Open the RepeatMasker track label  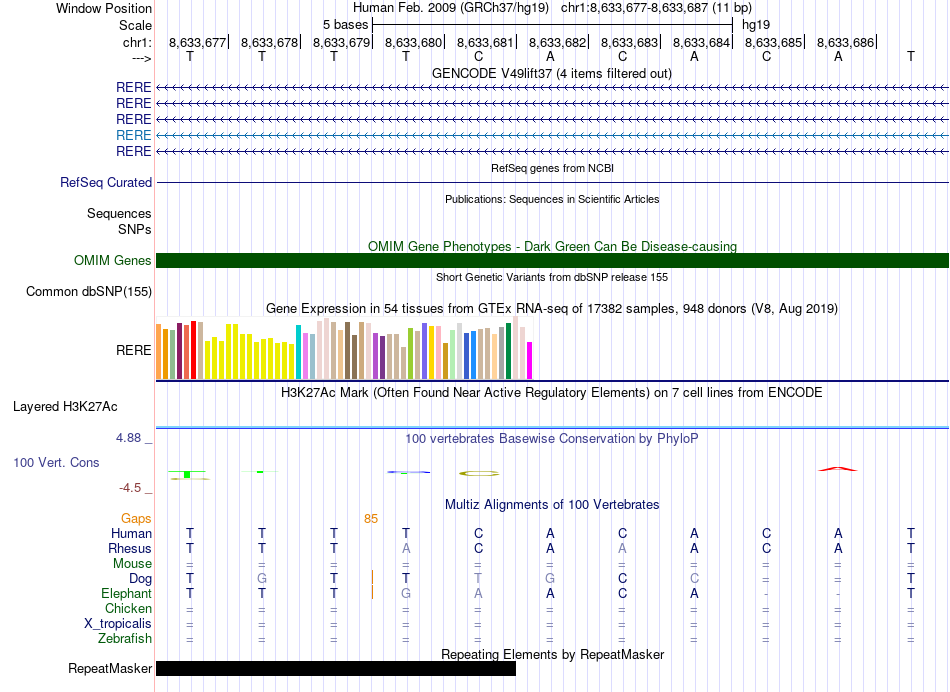[x=110, y=668]
